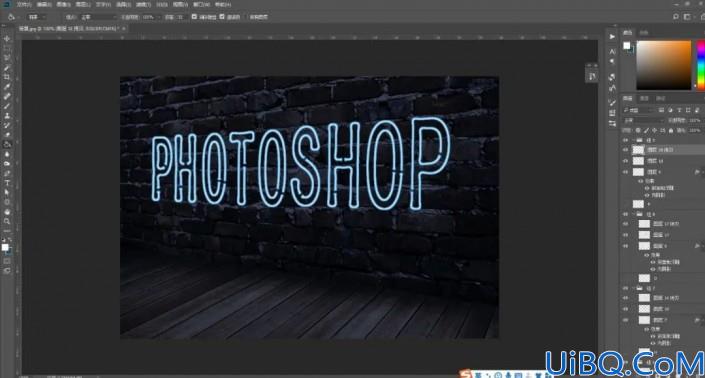The image size is (705, 378).
Task: Select the Blur tool
Action: click(7, 154)
